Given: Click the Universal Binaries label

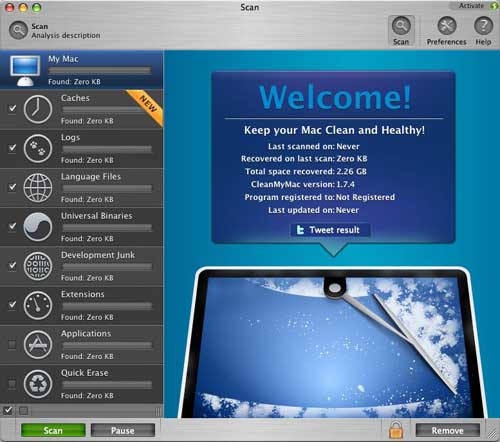Looking at the screenshot, I should click(x=97, y=216).
